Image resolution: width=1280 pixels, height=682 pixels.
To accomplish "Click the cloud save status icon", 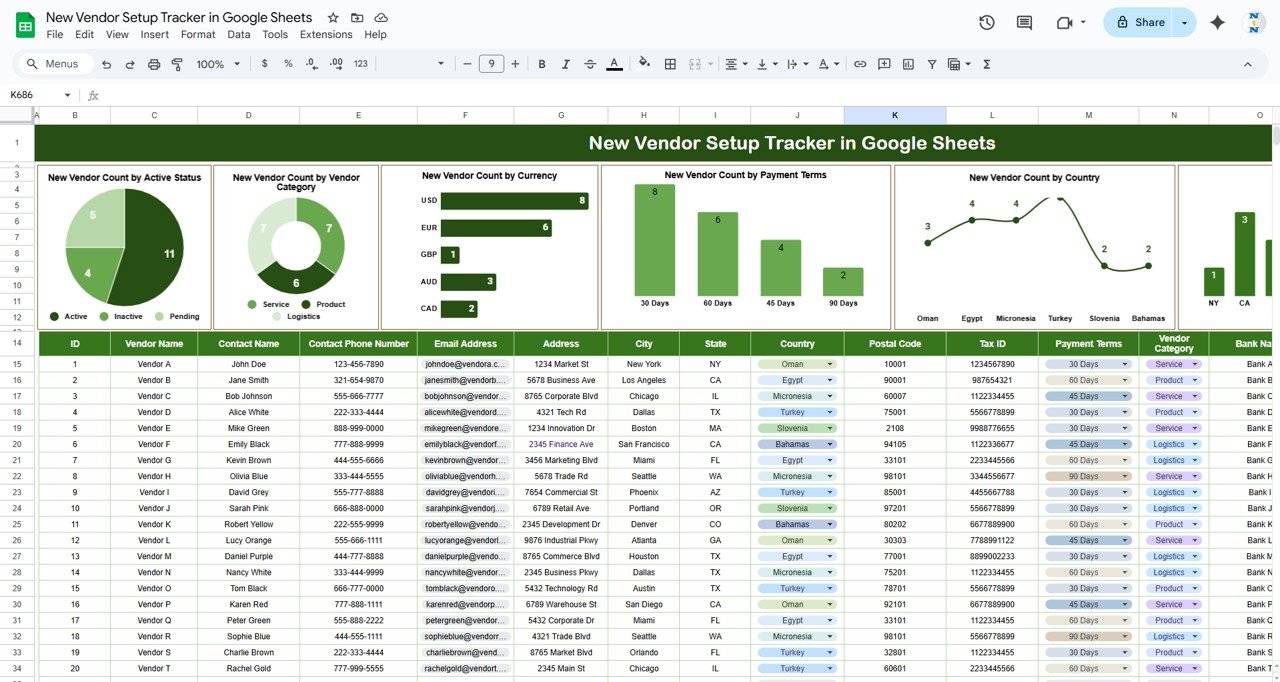I will pyautogui.click(x=381, y=18).
